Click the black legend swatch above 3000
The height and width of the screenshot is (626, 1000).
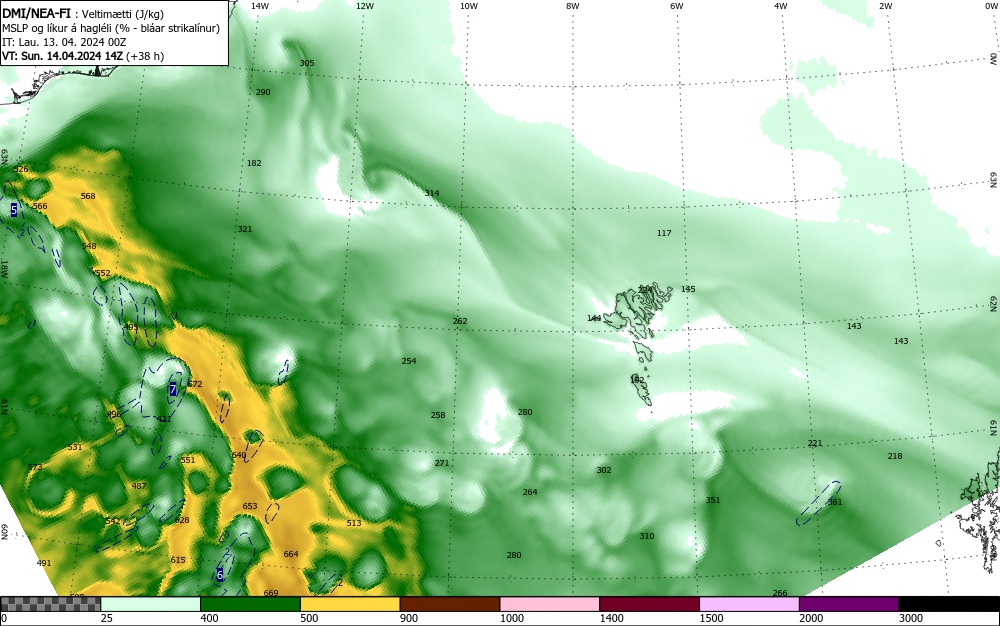click(949, 604)
